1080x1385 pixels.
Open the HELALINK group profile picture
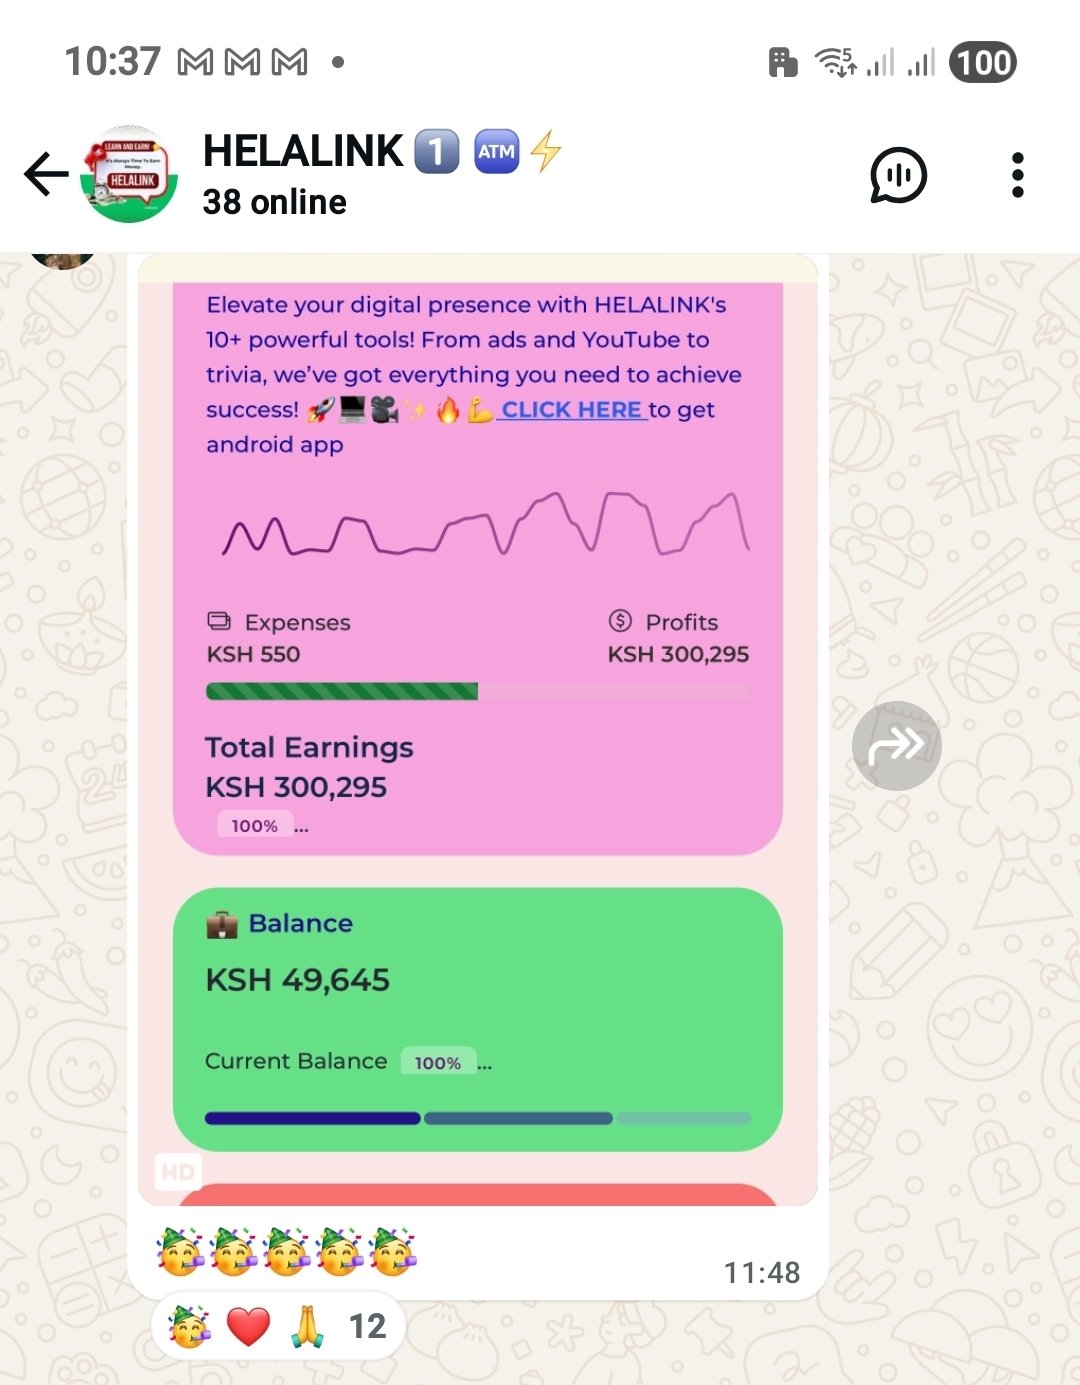click(x=129, y=174)
